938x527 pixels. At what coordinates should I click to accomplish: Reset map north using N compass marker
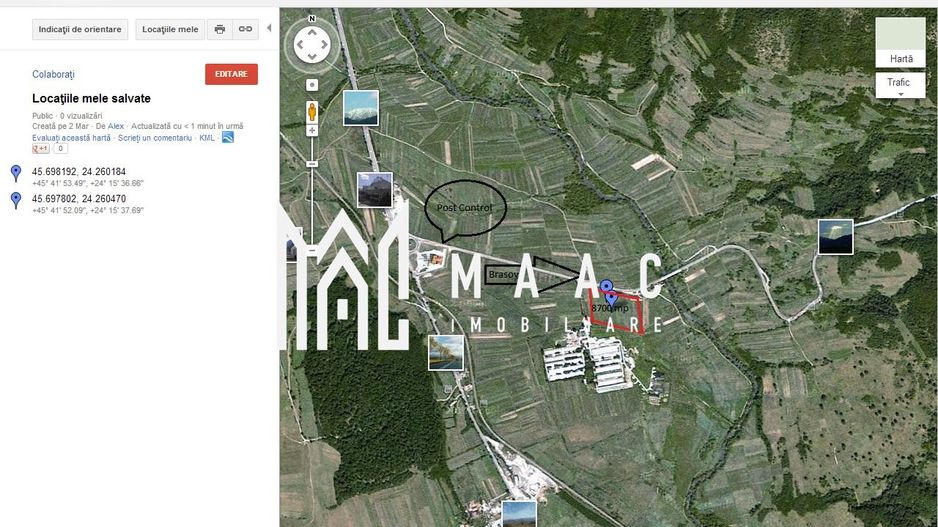[312, 19]
